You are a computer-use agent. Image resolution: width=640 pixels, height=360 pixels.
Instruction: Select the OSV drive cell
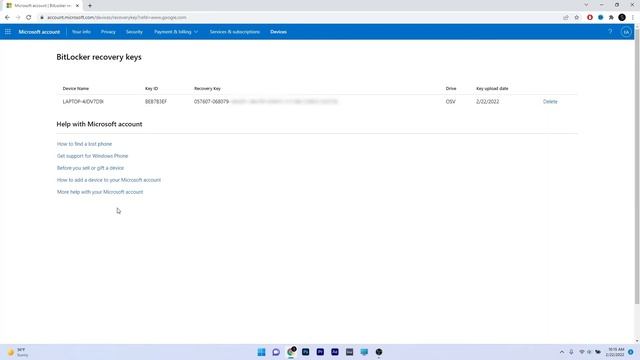click(x=451, y=102)
